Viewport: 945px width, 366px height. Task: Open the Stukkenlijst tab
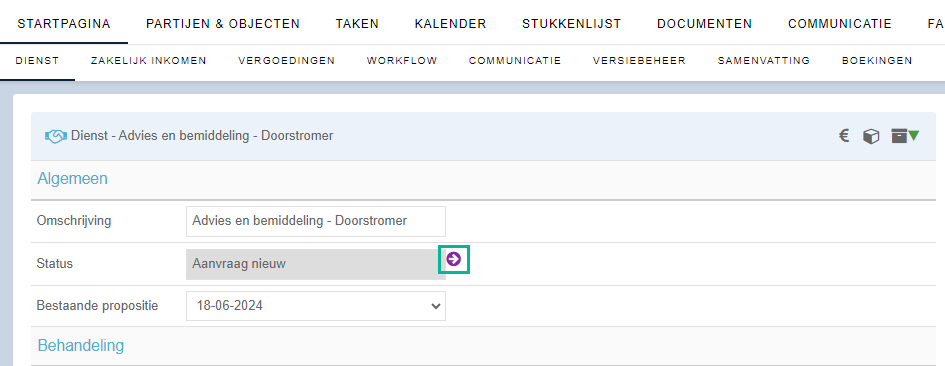[x=572, y=24]
